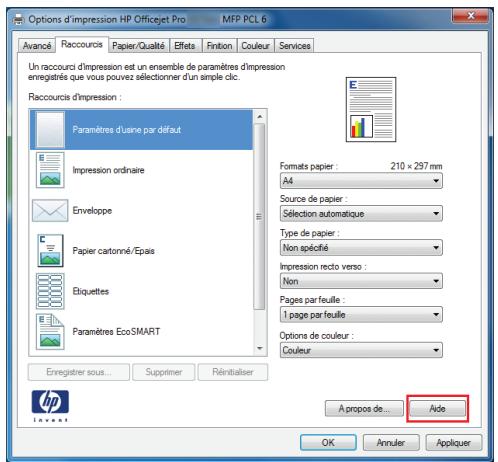The height and width of the screenshot is (462, 498).
Task: Click the Enveloppe shortcut icon
Action: (x=50, y=210)
